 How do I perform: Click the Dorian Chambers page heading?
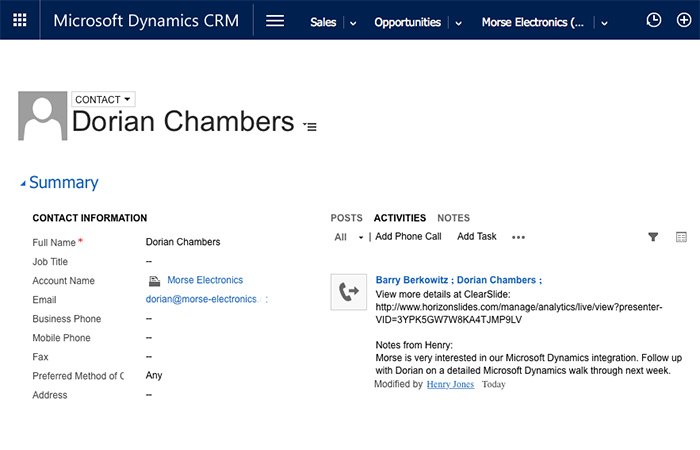click(x=183, y=121)
